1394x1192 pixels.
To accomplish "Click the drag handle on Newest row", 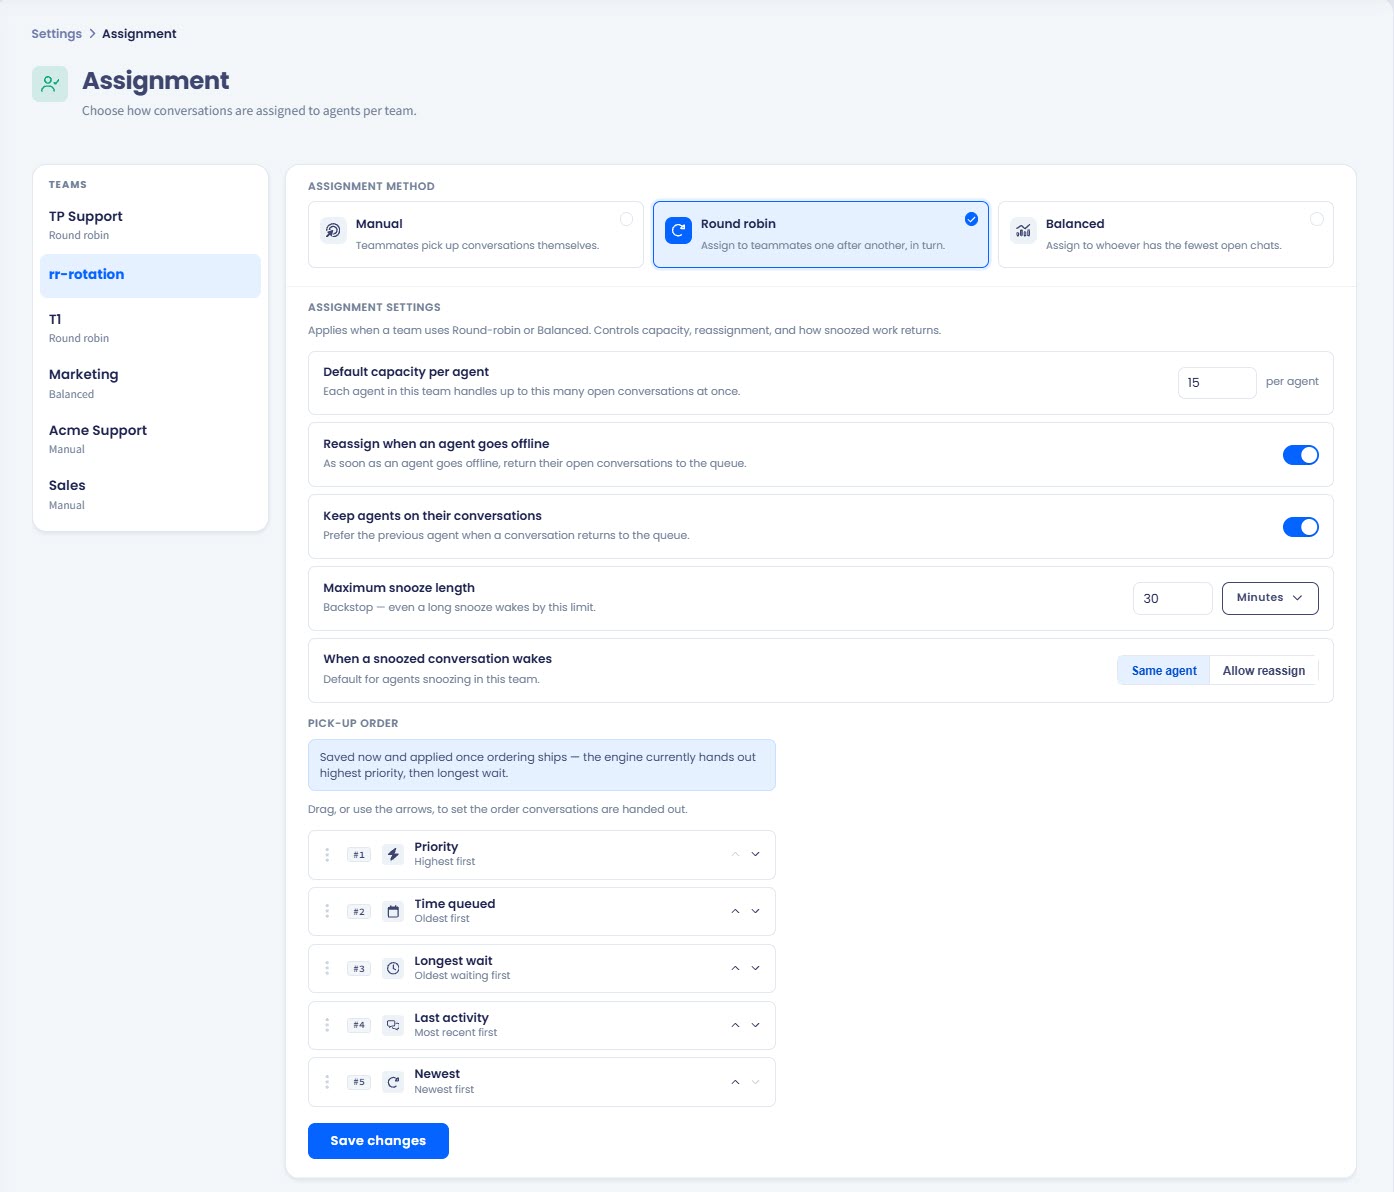I will (327, 1082).
